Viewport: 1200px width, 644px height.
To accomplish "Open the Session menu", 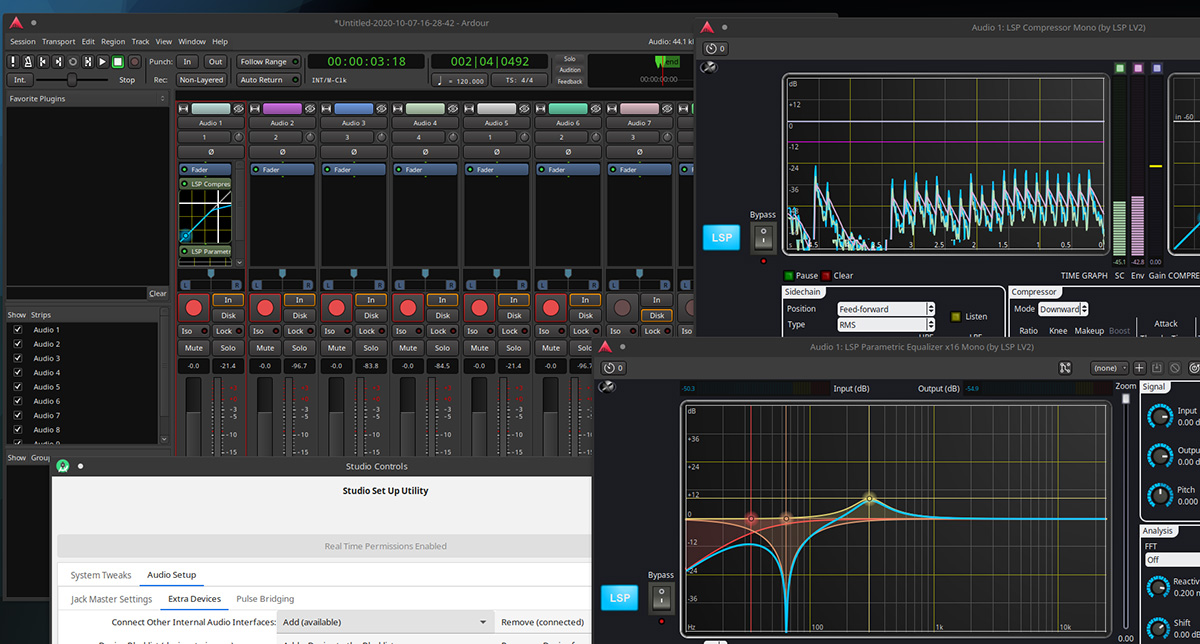I will click(22, 42).
